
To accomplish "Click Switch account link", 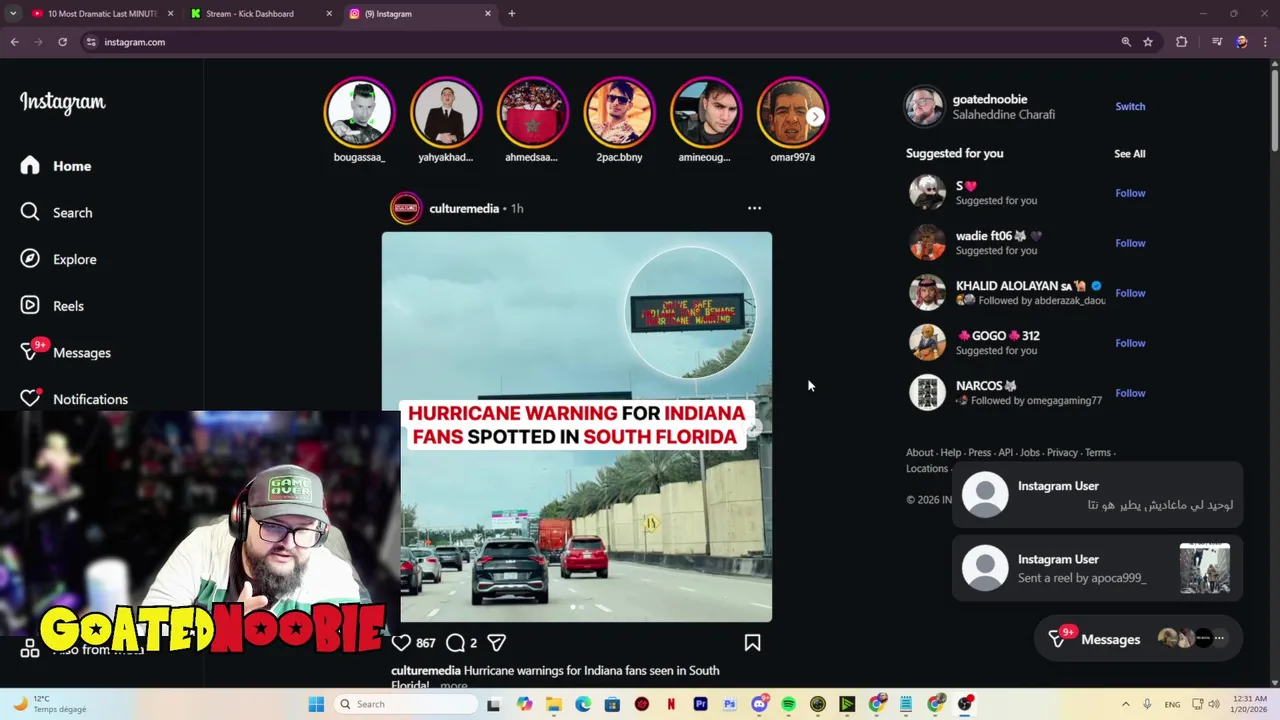I will point(1130,106).
